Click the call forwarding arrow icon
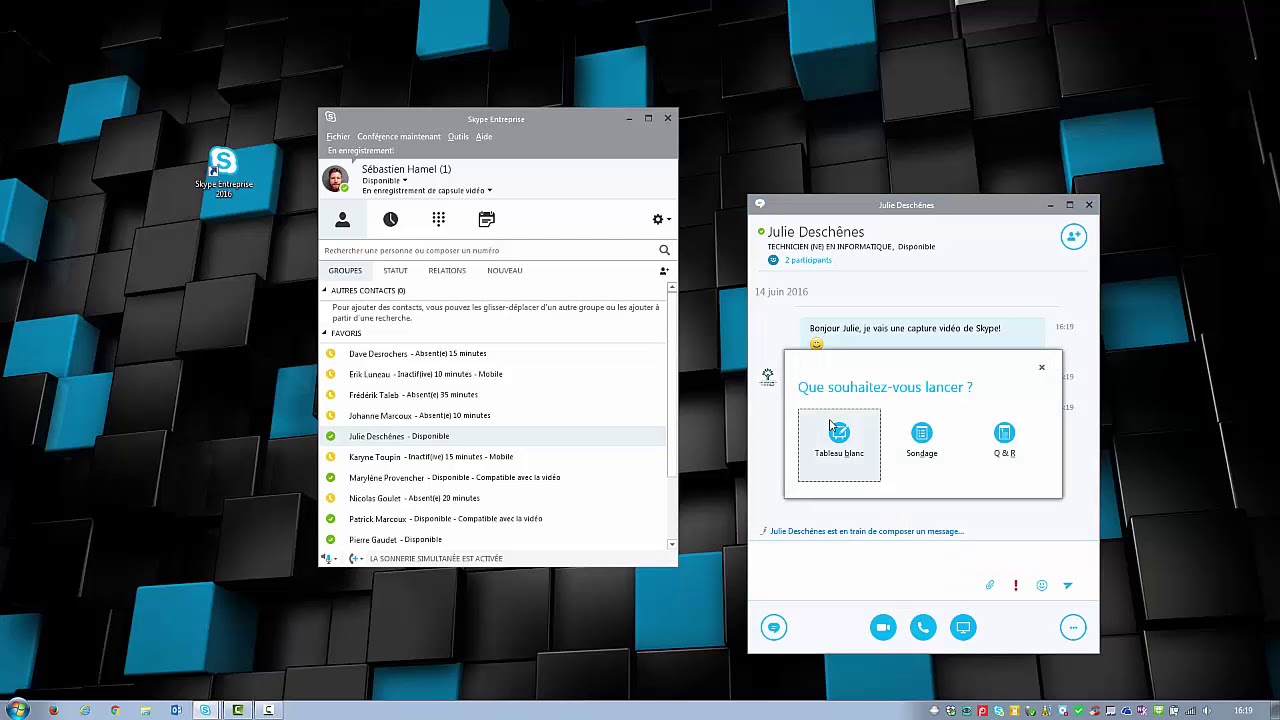 point(354,558)
